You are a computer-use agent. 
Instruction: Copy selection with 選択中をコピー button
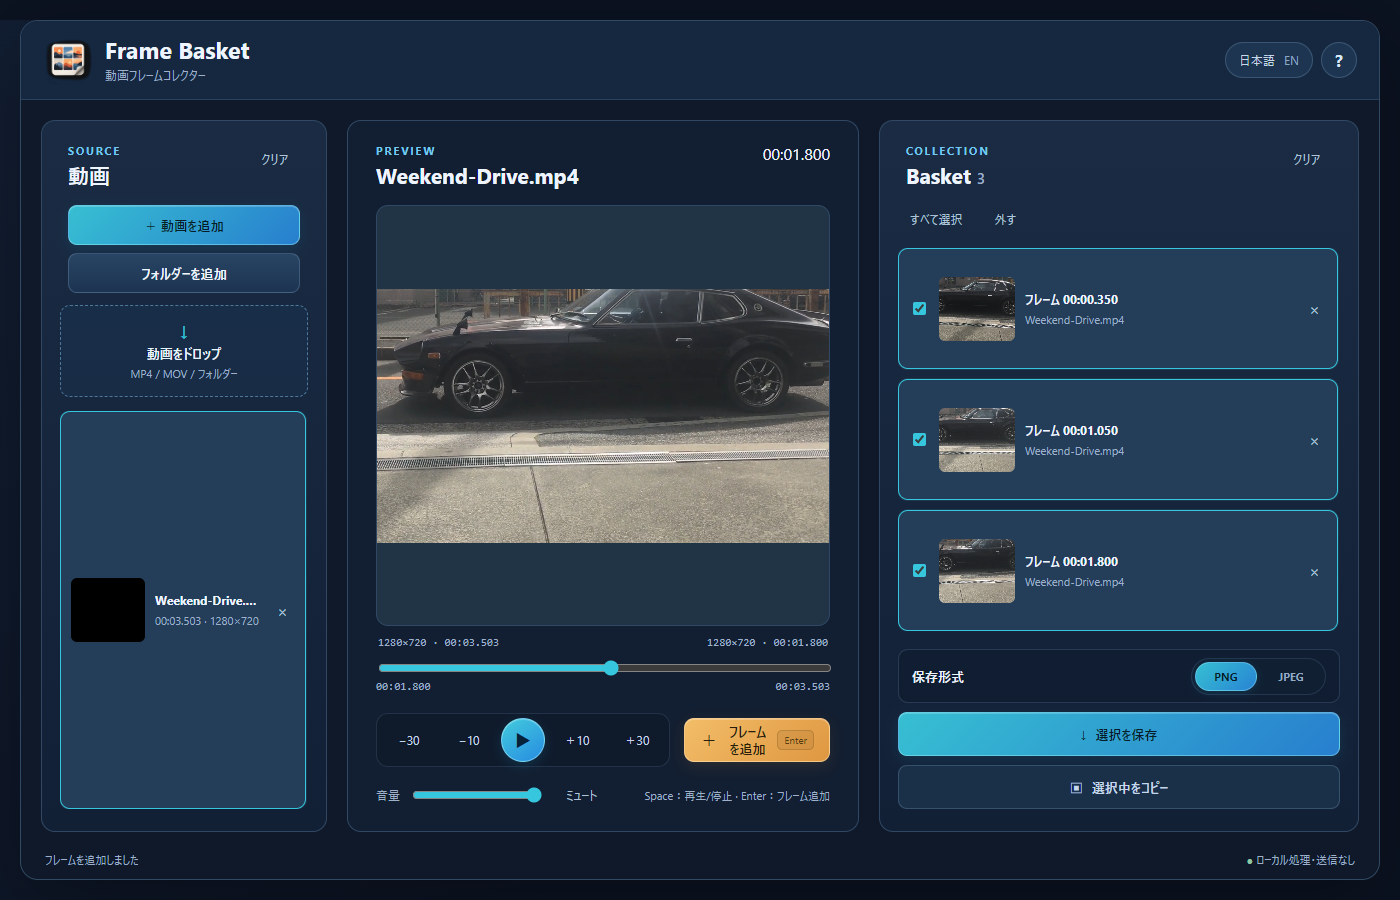pyautogui.click(x=1118, y=787)
